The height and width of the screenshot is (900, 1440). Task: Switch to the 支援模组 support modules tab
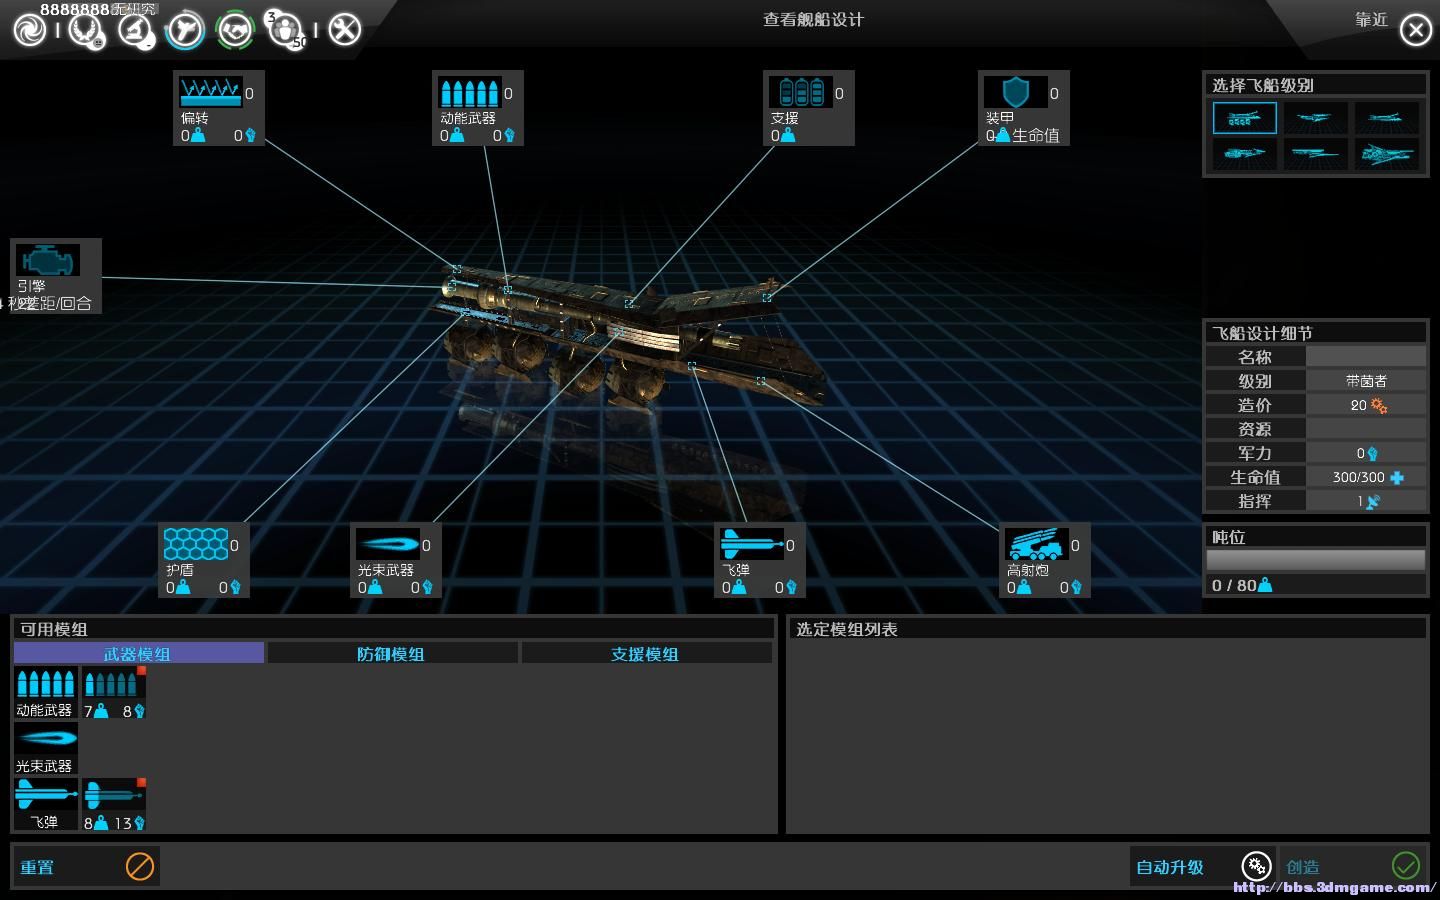click(x=646, y=653)
